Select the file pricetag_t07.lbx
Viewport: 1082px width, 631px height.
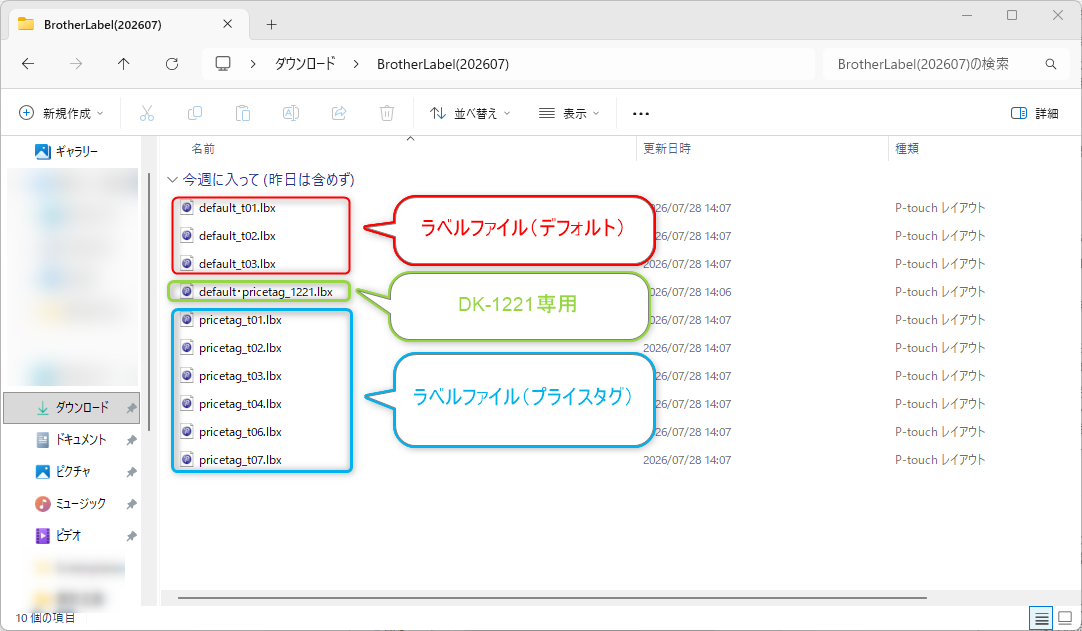pyautogui.click(x=240, y=460)
